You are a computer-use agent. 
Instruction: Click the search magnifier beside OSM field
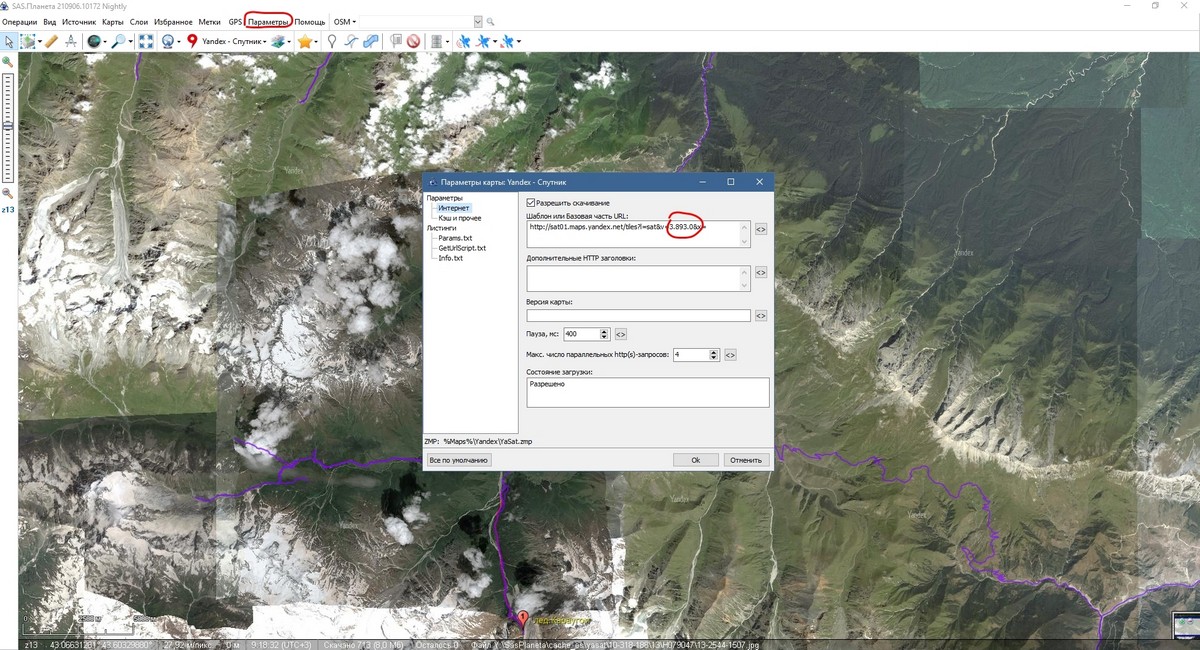(491, 22)
